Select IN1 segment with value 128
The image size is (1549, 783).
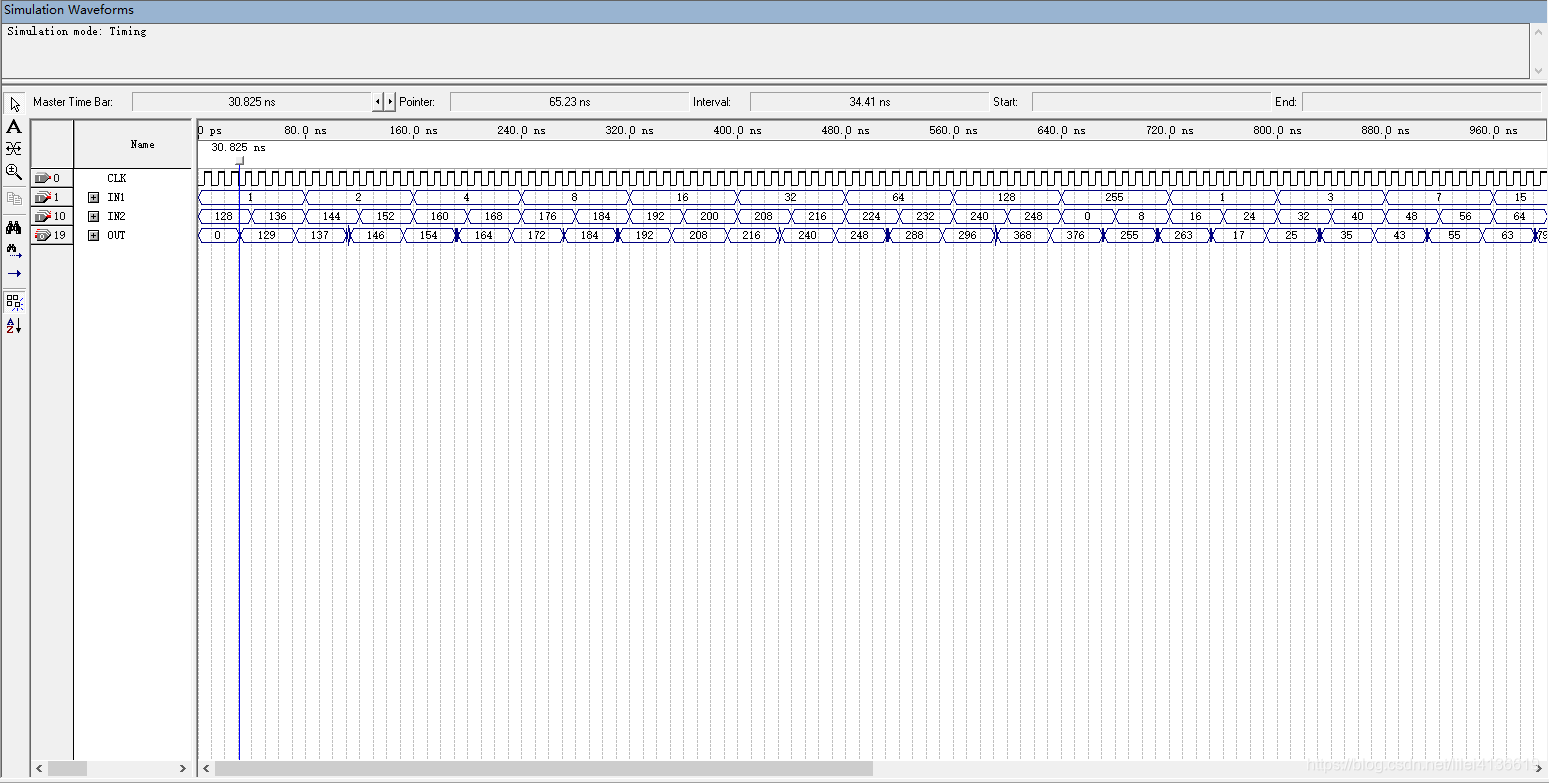point(1006,197)
